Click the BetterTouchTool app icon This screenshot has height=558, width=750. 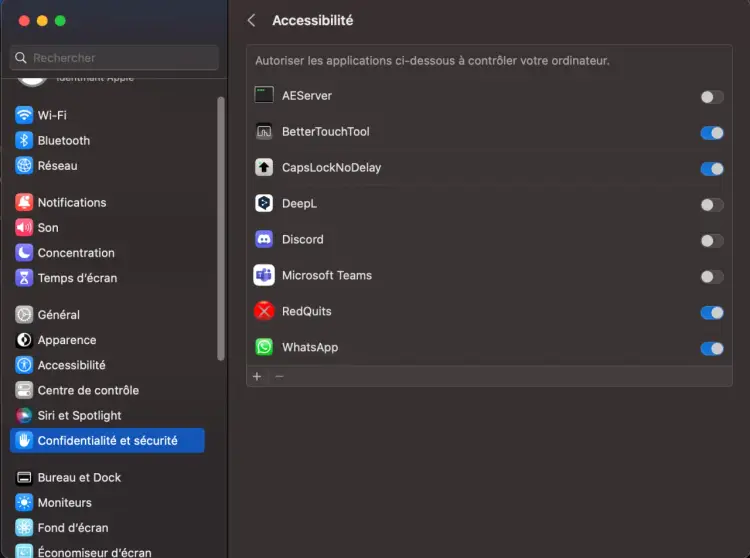click(264, 131)
